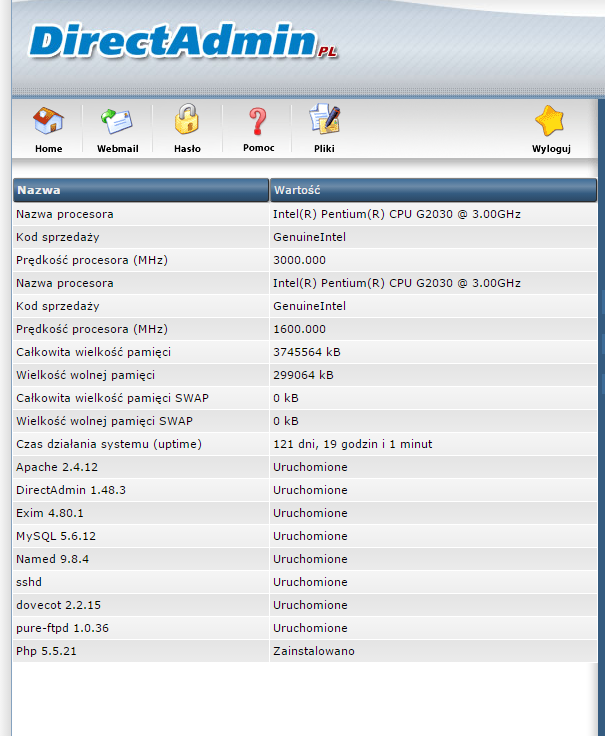Click the Home text label

click(x=48, y=149)
